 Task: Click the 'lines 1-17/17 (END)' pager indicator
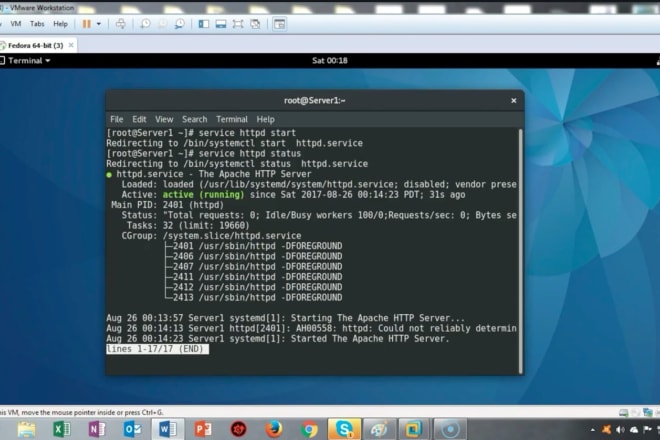[157, 349]
